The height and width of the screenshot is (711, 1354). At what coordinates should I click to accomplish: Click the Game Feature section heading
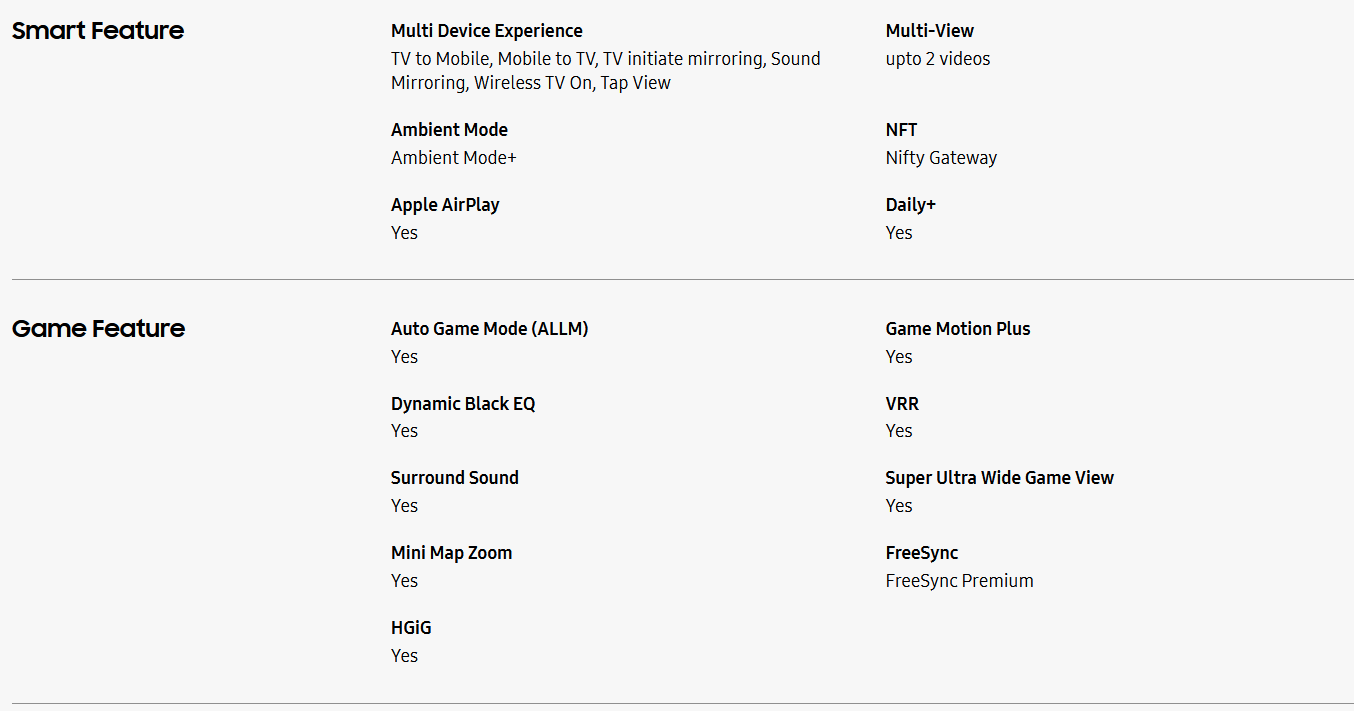tap(98, 329)
